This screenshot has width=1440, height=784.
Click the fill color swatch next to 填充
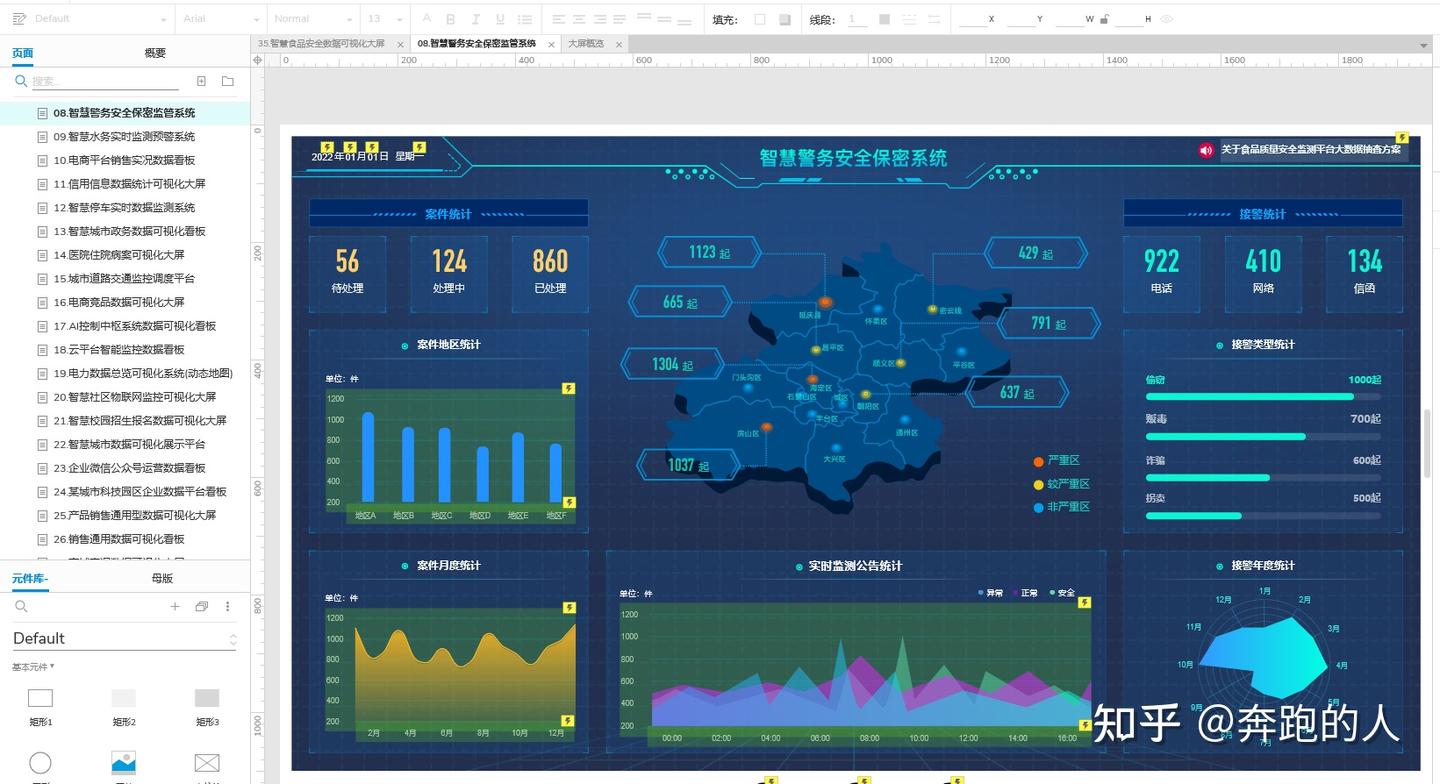click(x=760, y=19)
